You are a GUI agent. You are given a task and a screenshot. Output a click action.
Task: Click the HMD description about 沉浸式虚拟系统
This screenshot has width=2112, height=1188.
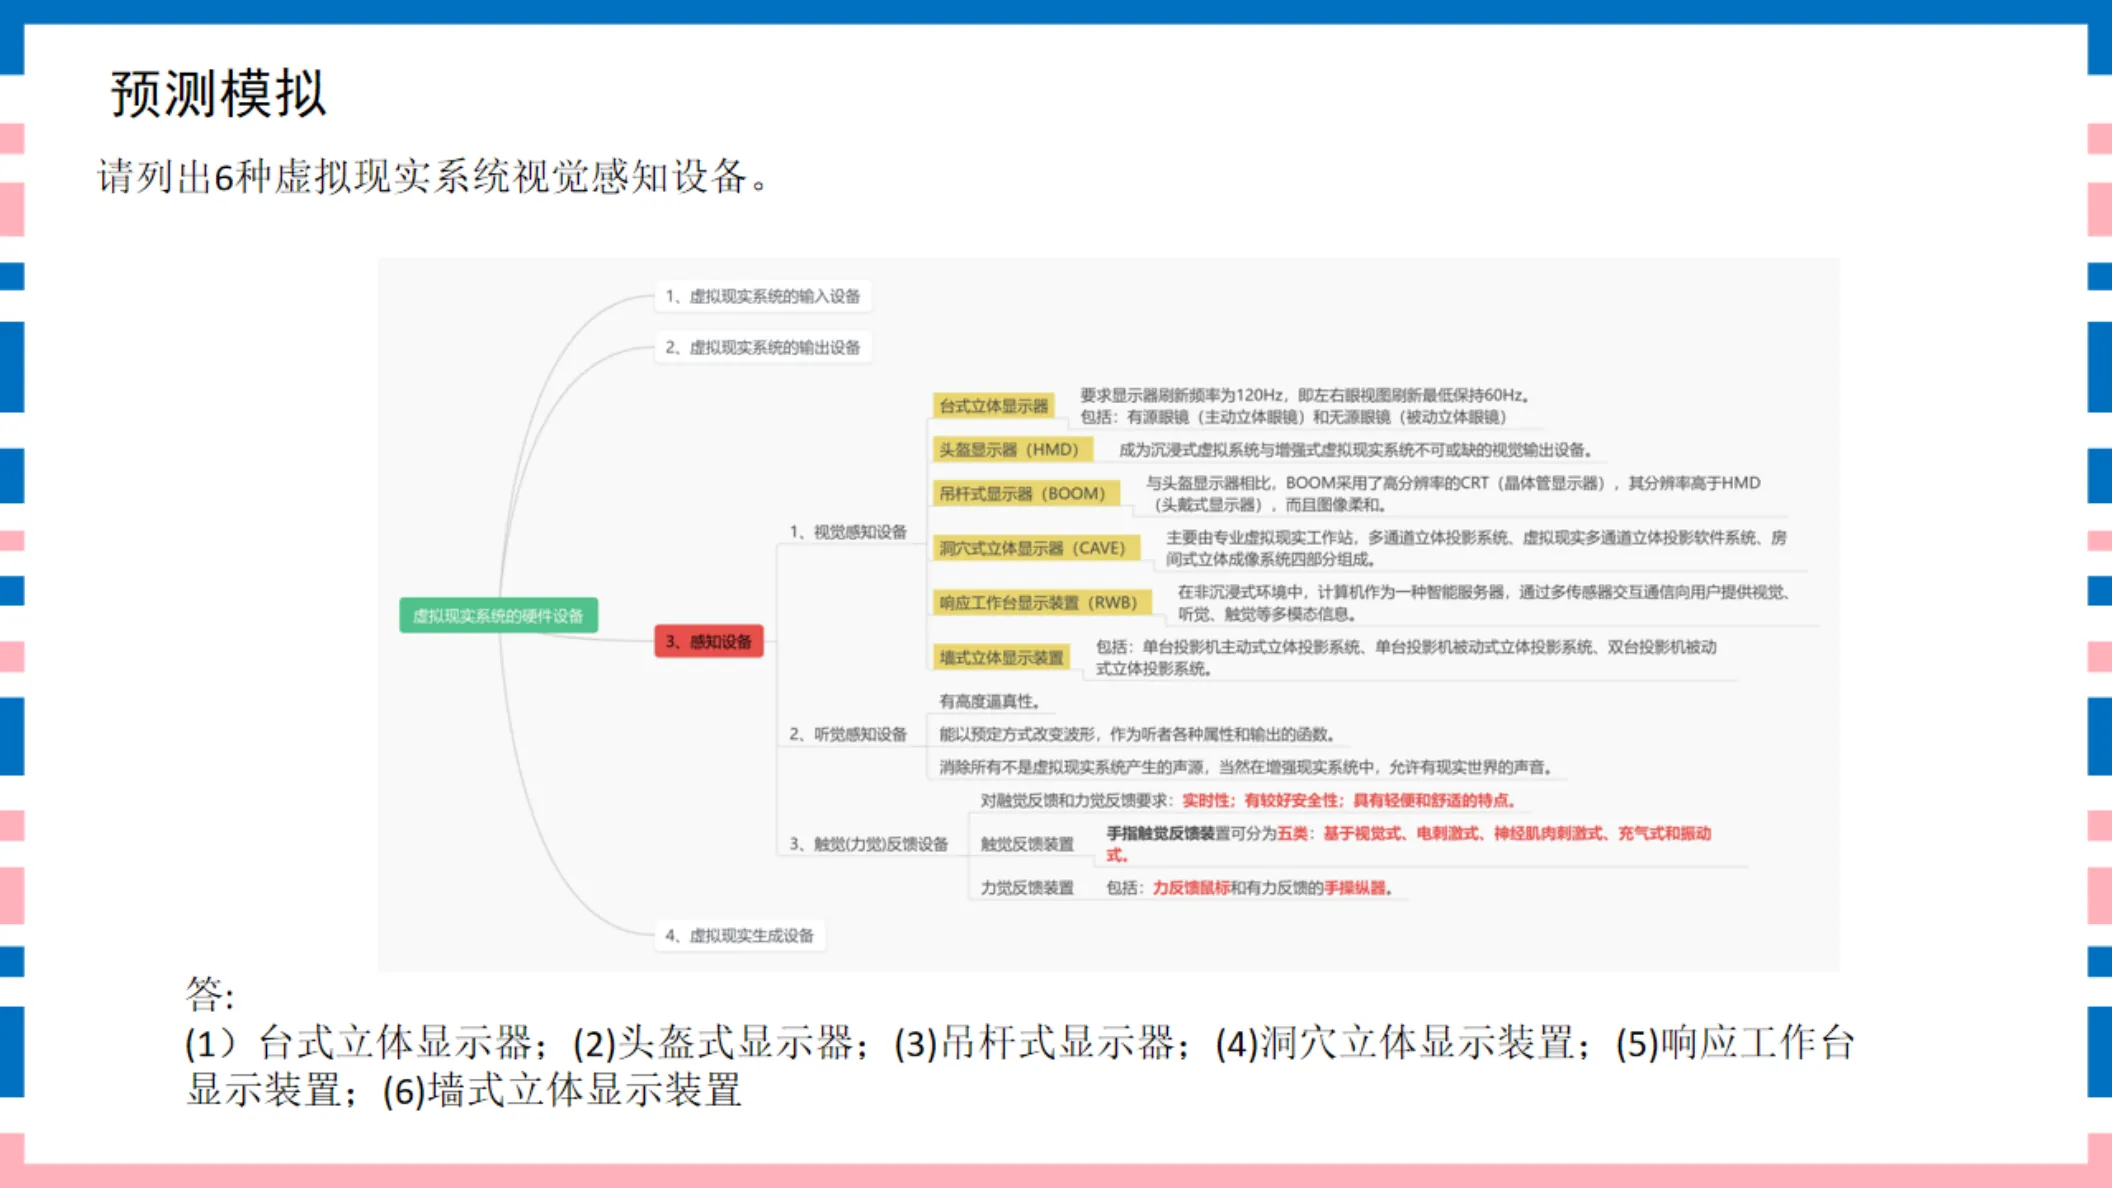pos(1355,450)
